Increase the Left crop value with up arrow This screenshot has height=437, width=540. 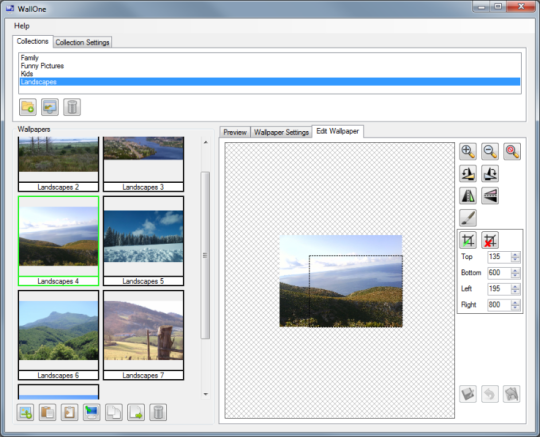516,287
